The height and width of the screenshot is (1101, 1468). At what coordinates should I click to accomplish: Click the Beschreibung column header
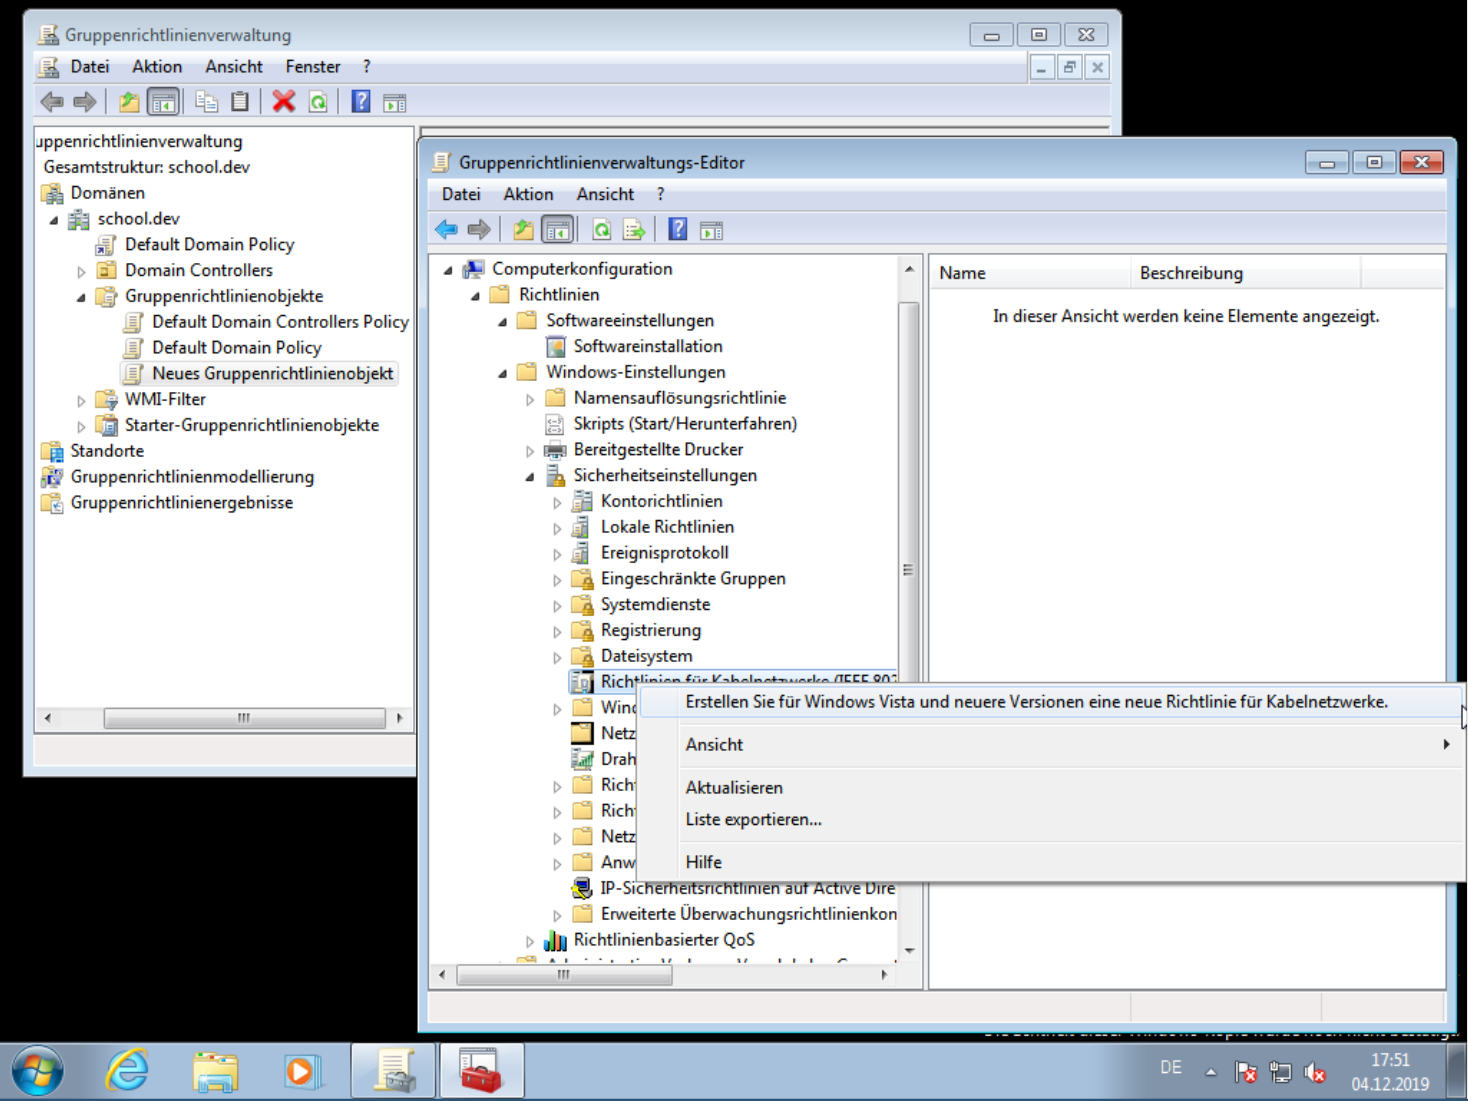tap(1190, 273)
